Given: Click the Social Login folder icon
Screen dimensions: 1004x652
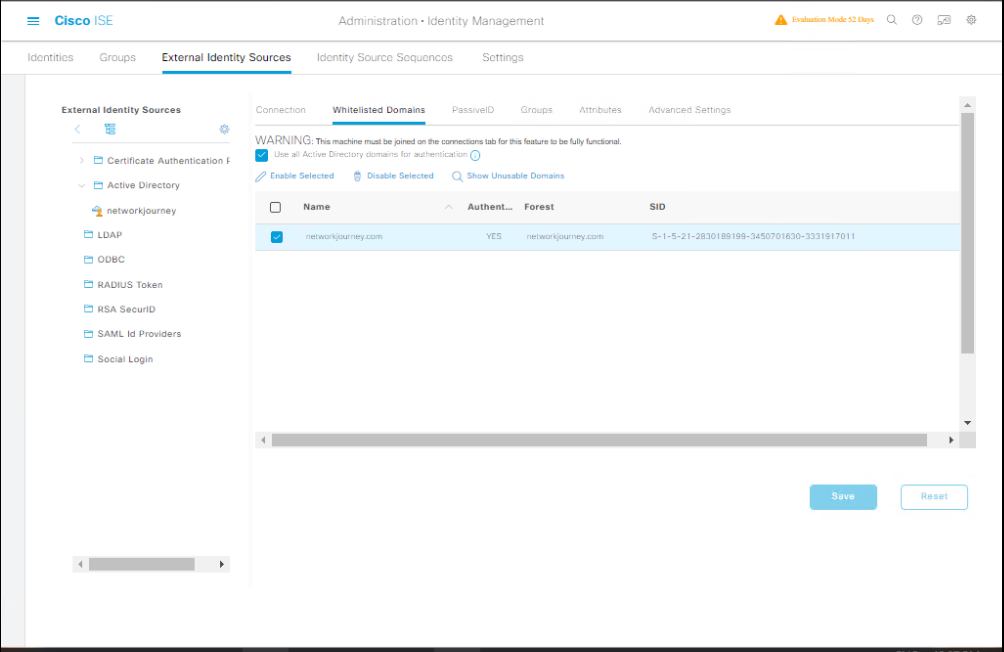Looking at the screenshot, I should (x=88, y=359).
